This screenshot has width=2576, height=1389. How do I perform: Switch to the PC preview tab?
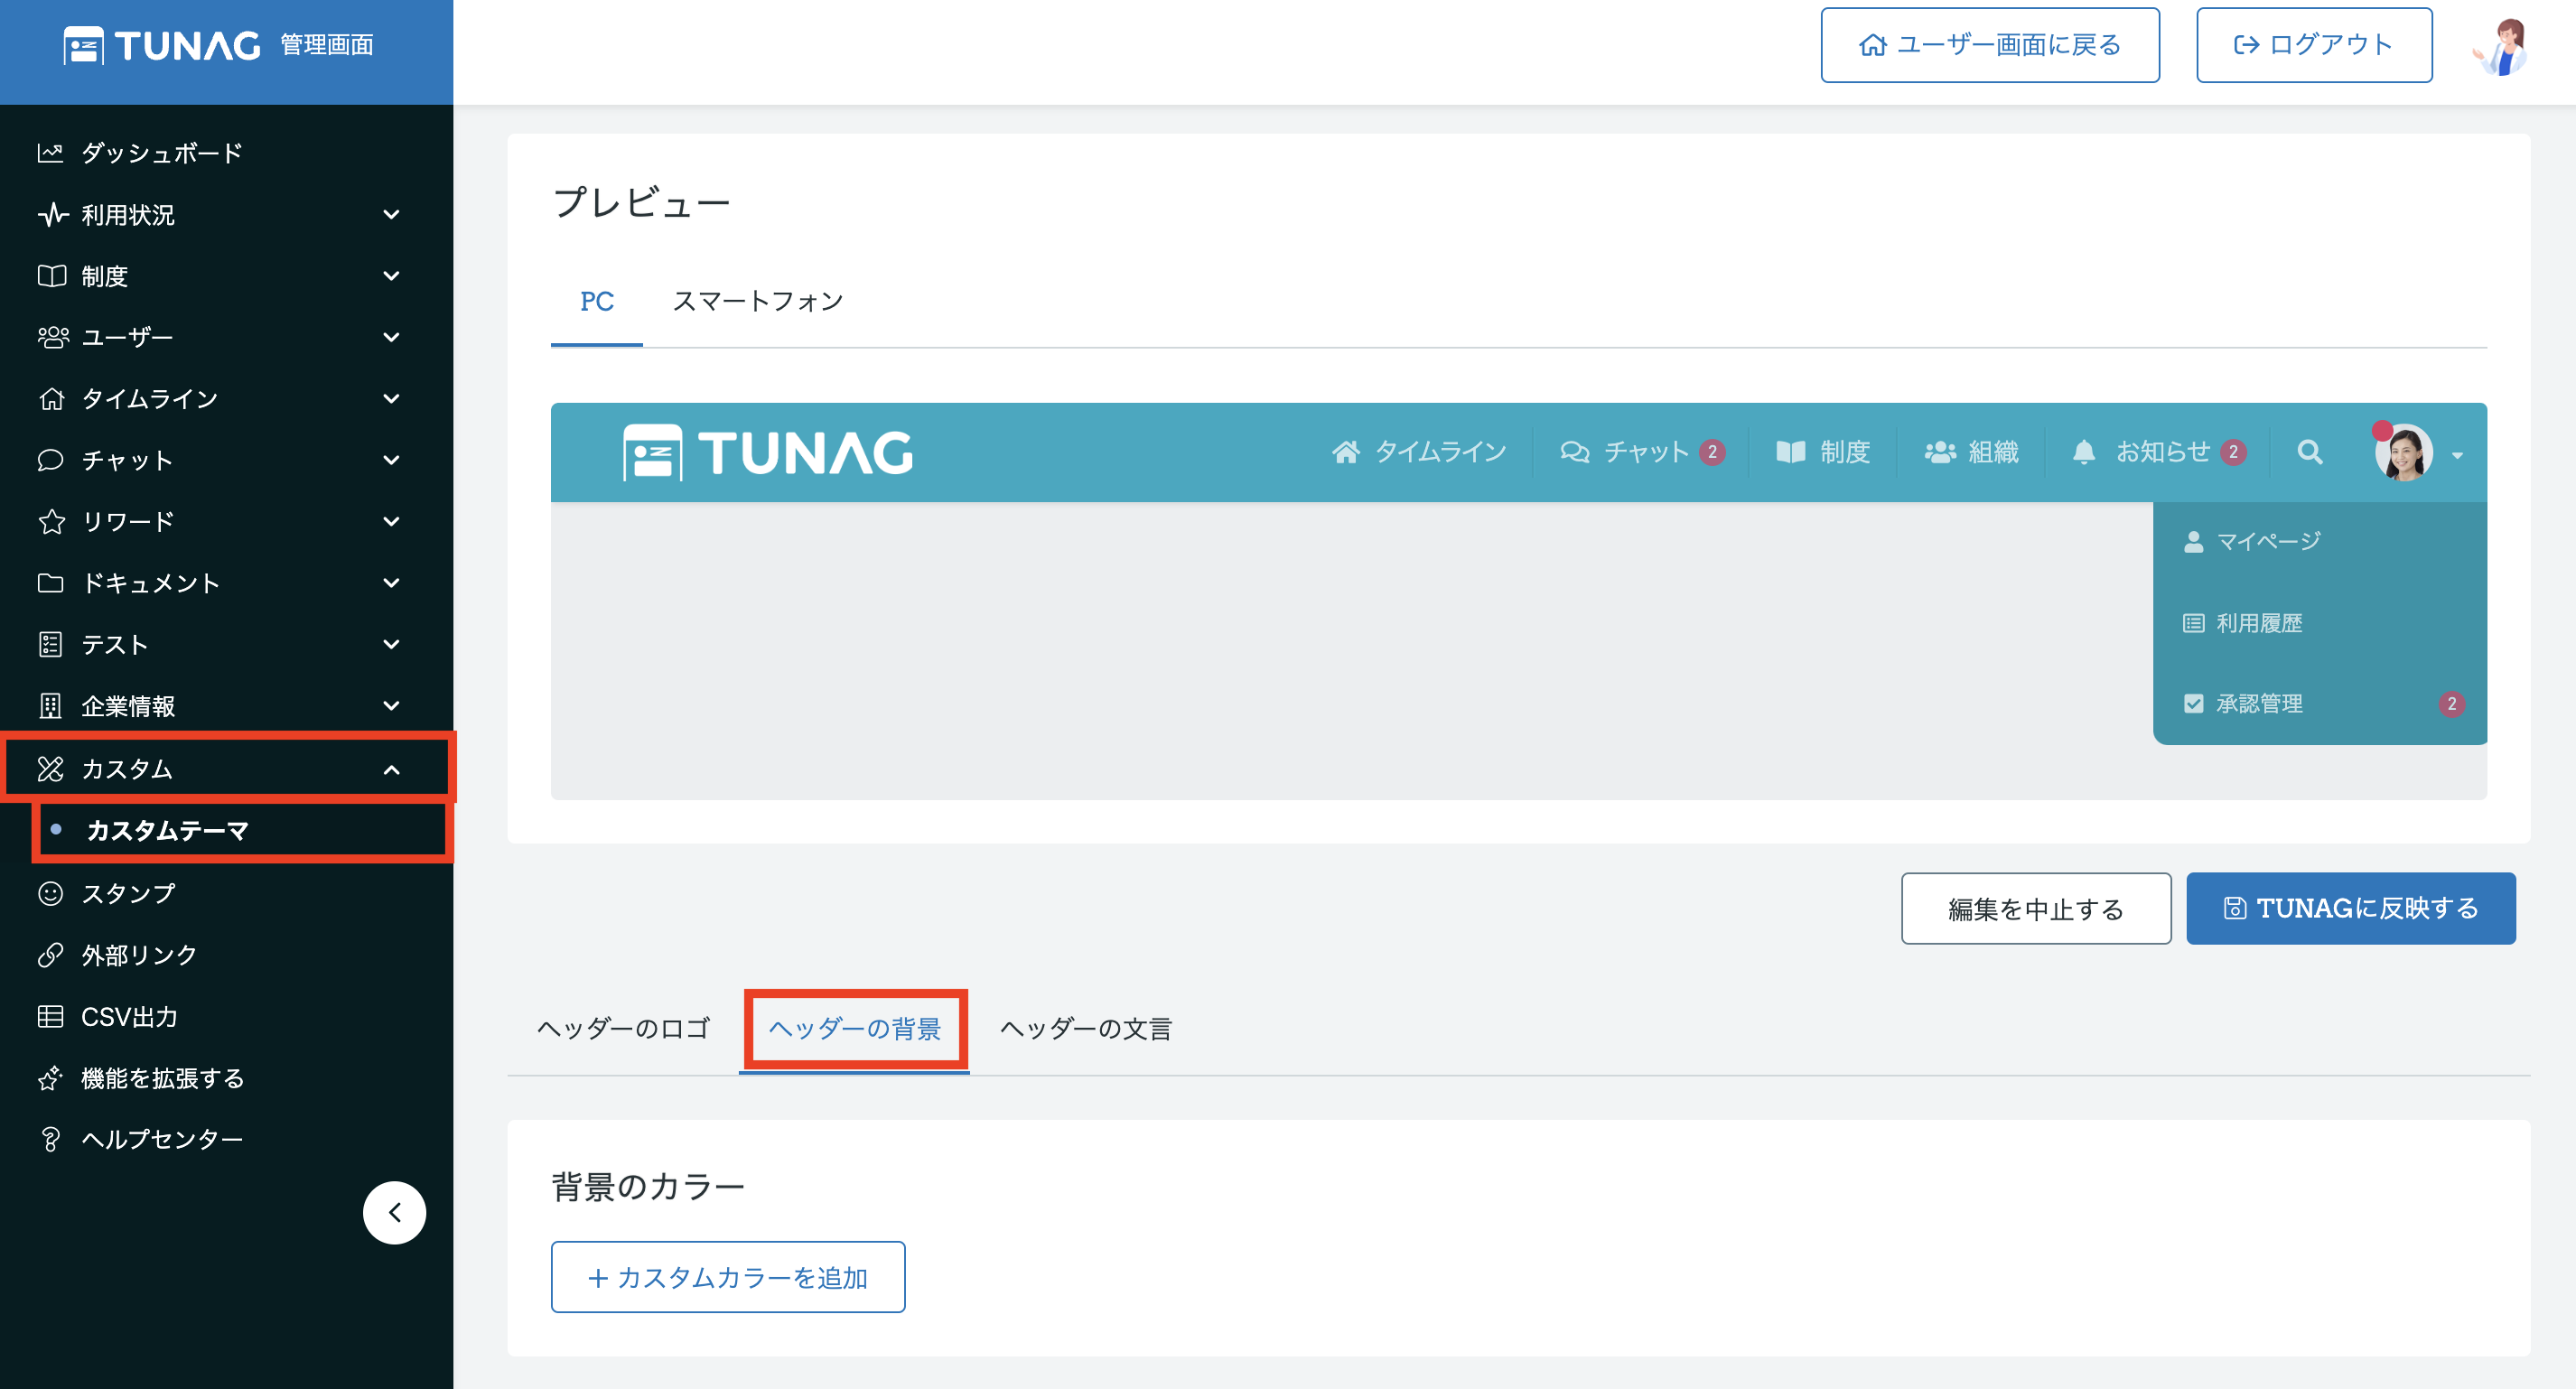pyautogui.click(x=597, y=302)
